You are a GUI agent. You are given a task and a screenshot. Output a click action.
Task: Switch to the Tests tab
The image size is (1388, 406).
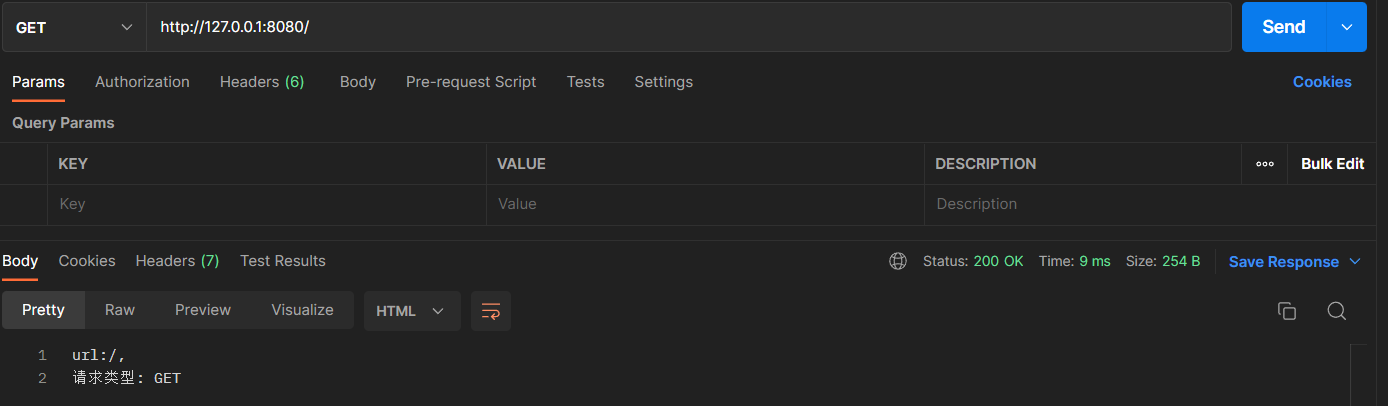click(x=585, y=82)
